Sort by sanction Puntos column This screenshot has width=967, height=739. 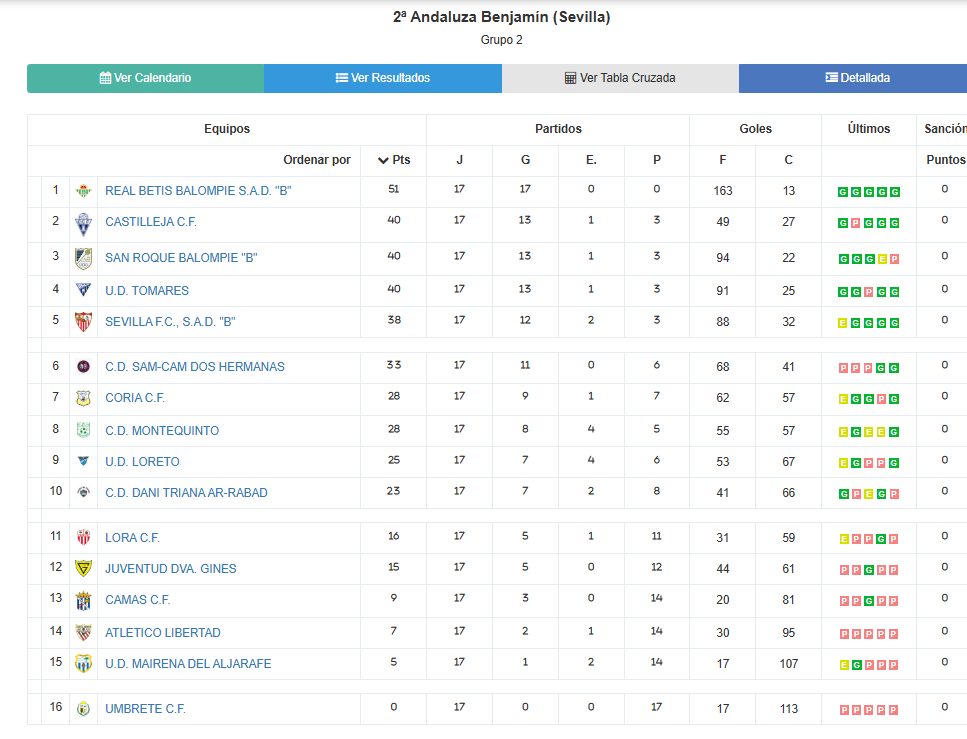click(x=946, y=160)
